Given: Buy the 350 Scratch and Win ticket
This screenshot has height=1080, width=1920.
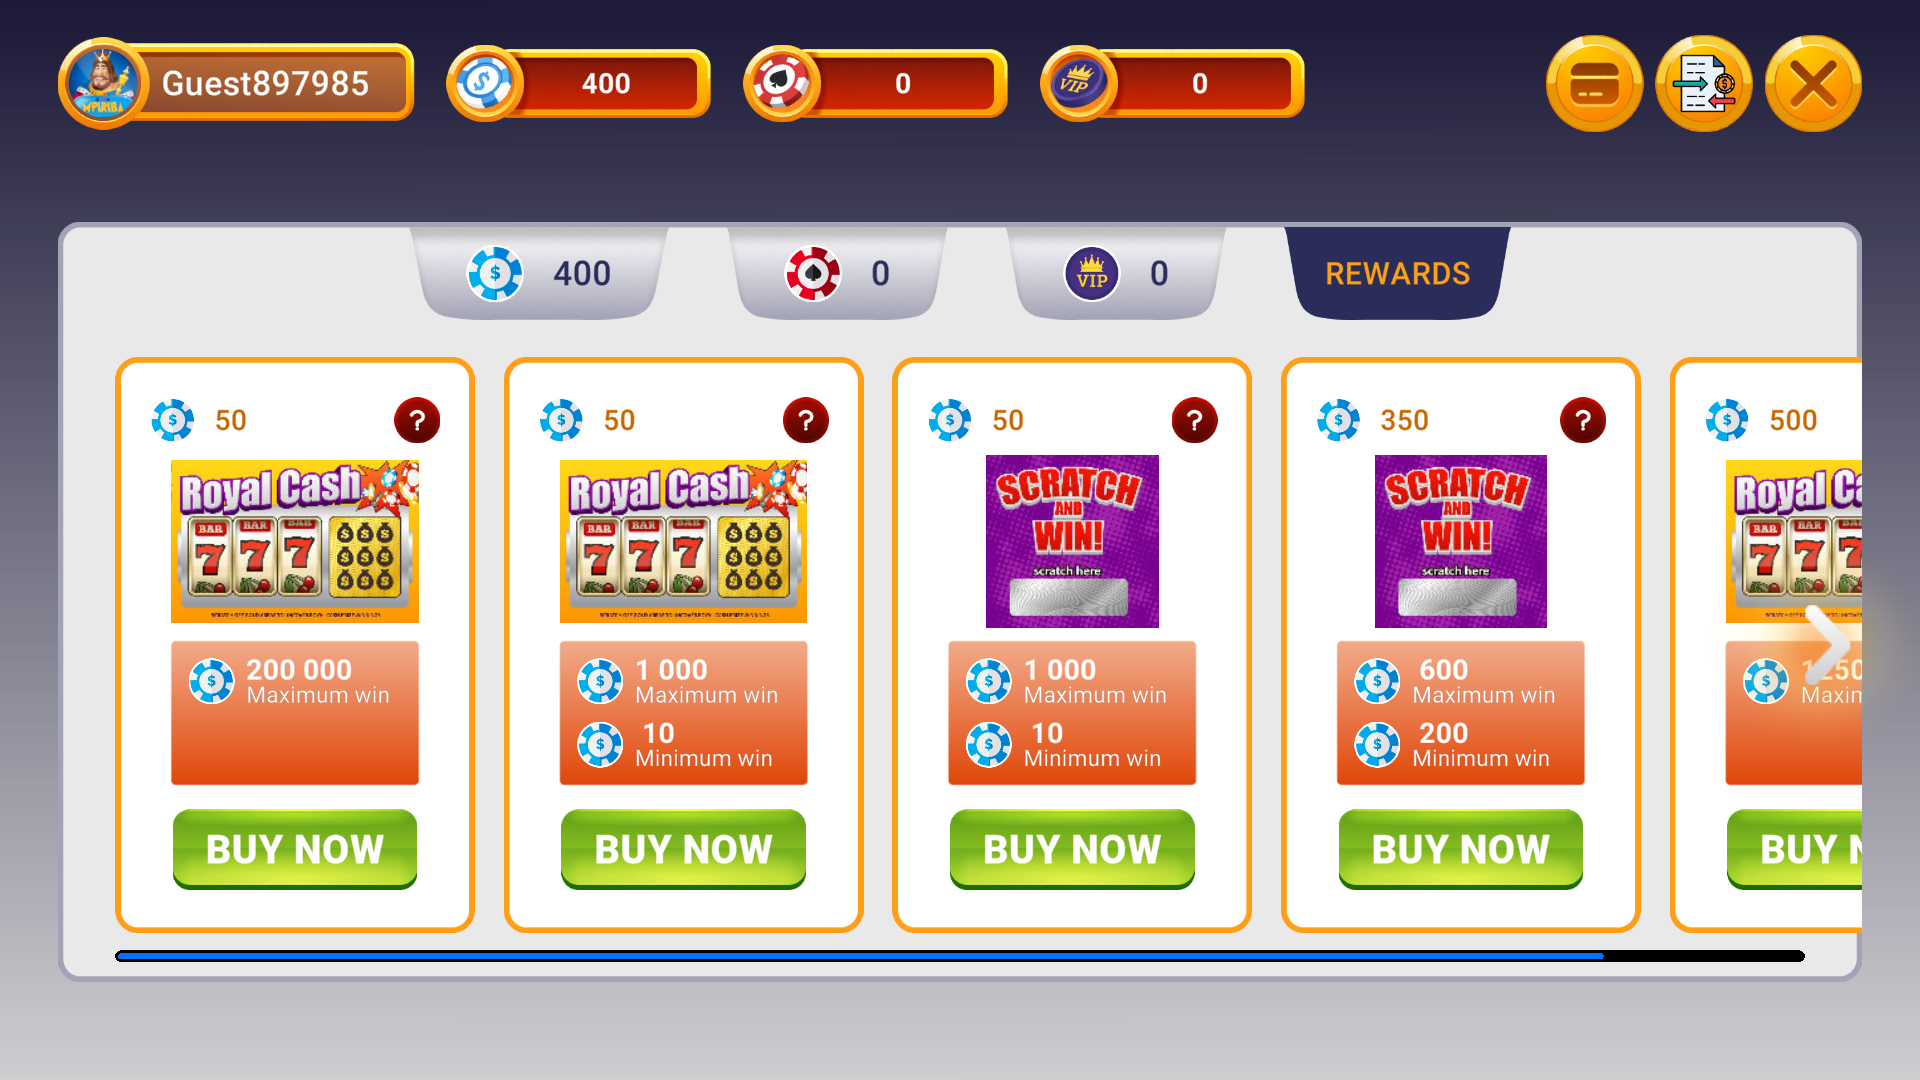Looking at the screenshot, I should (x=1461, y=849).
